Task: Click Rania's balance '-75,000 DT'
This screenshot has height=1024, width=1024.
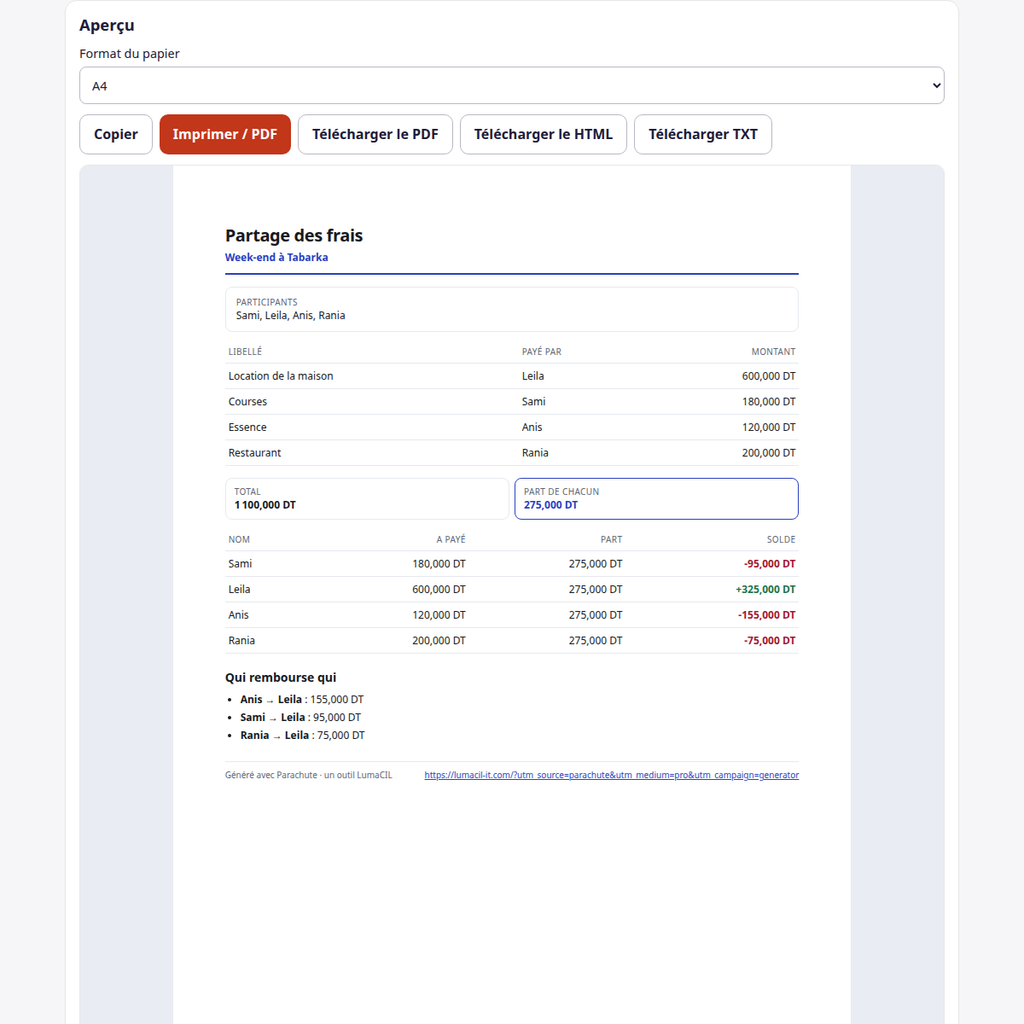Action: [x=770, y=641]
